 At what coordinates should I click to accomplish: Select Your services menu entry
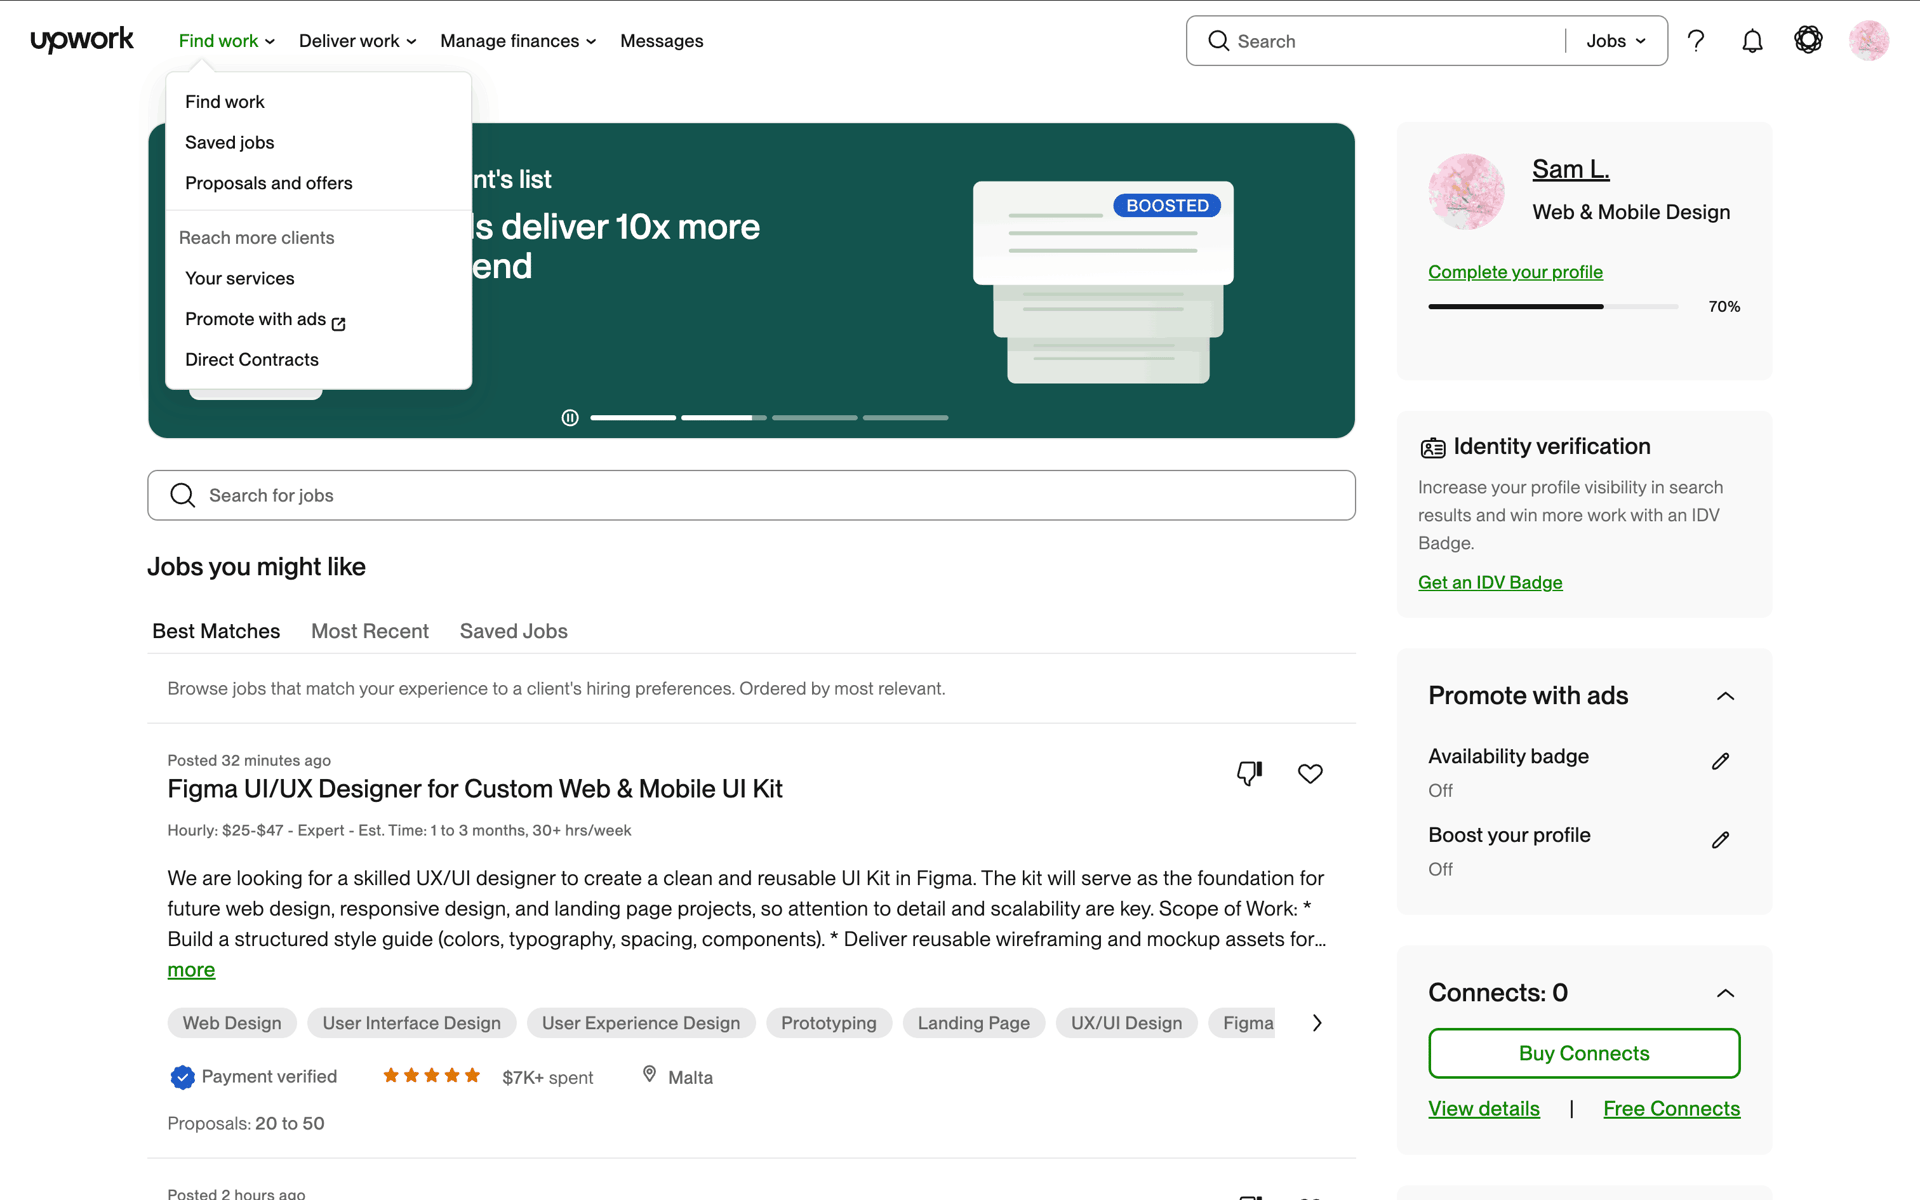tap(239, 278)
